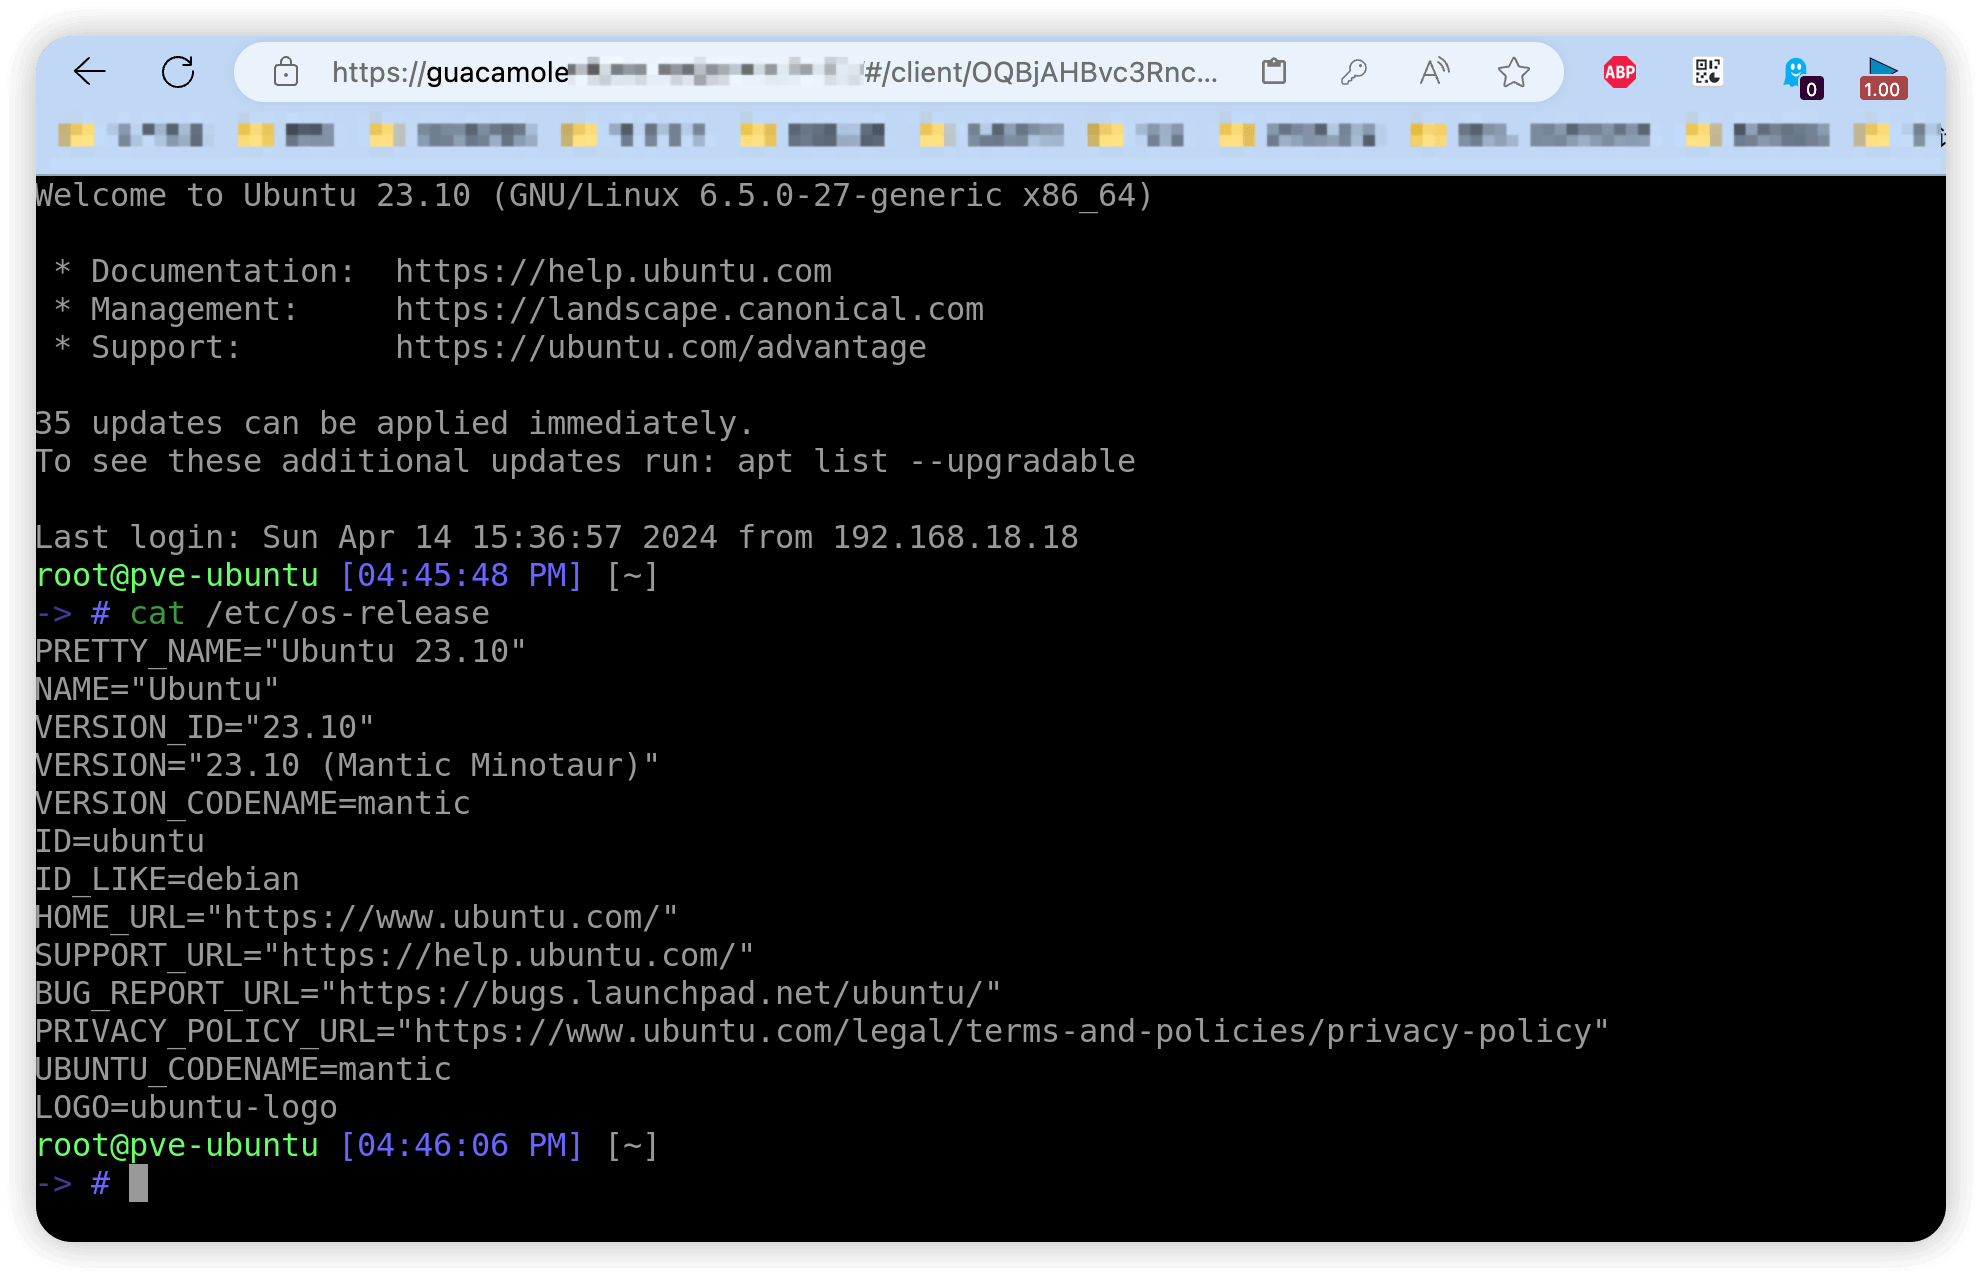
Task: Click the VERSION_CODENAME=mantic line
Action: (x=253, y=803)
